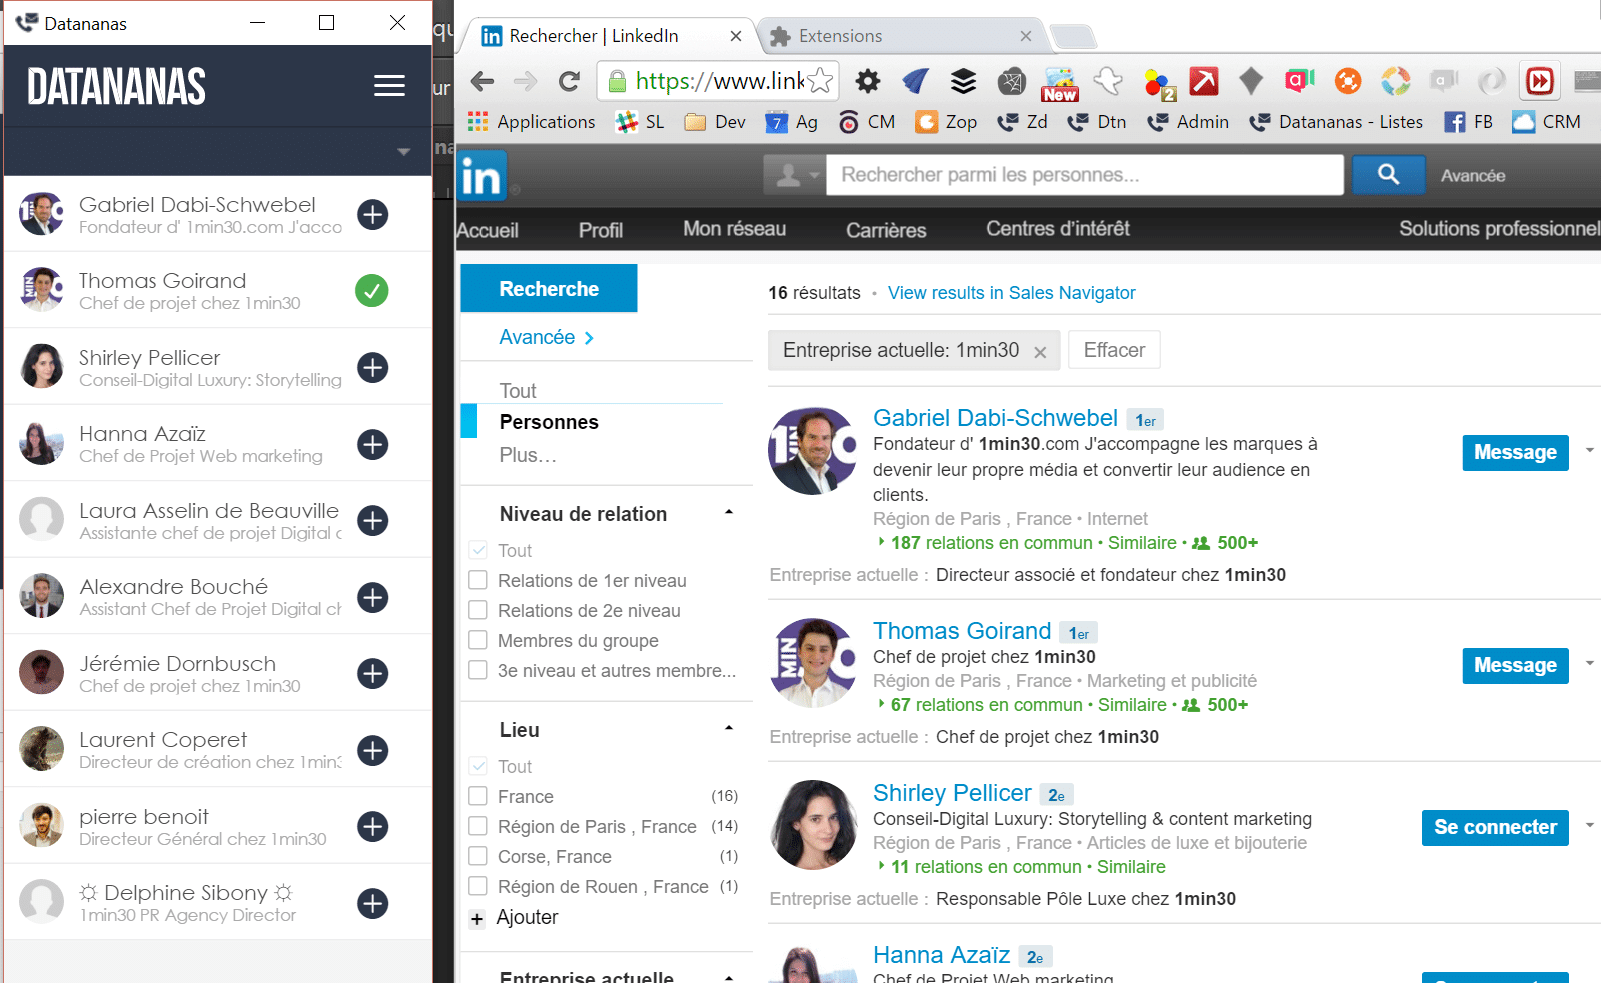1601x983 pixels.
Task: Check Corse, France location filter
Action: (478, 856)
